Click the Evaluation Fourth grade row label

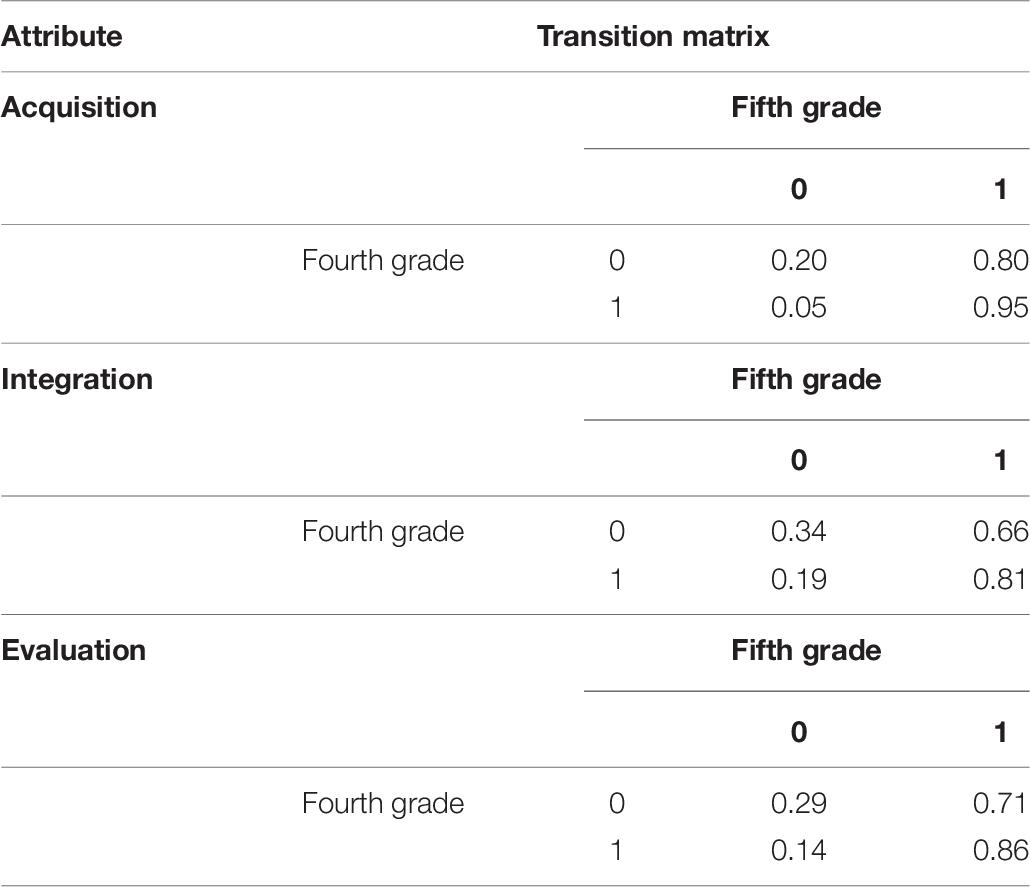point(383,804)
